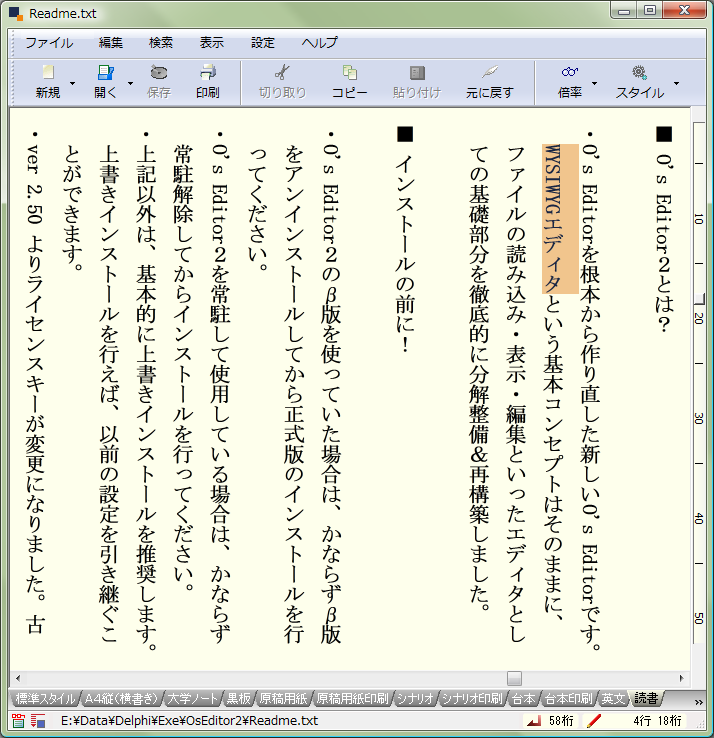Viewport: 714px width, 738px height.
Task: Click the line ての基礎部分を徹底的に分解整備
Action: pyautogui.click(x=479, y=378)
